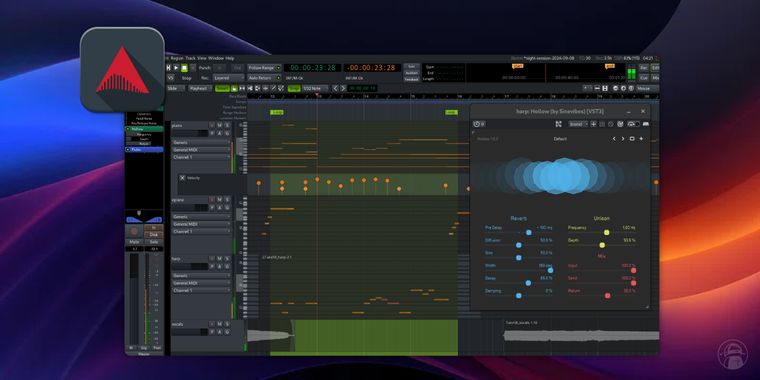Toggle Disk monitoring on mixer strip
760x380 pixels.
154,234
